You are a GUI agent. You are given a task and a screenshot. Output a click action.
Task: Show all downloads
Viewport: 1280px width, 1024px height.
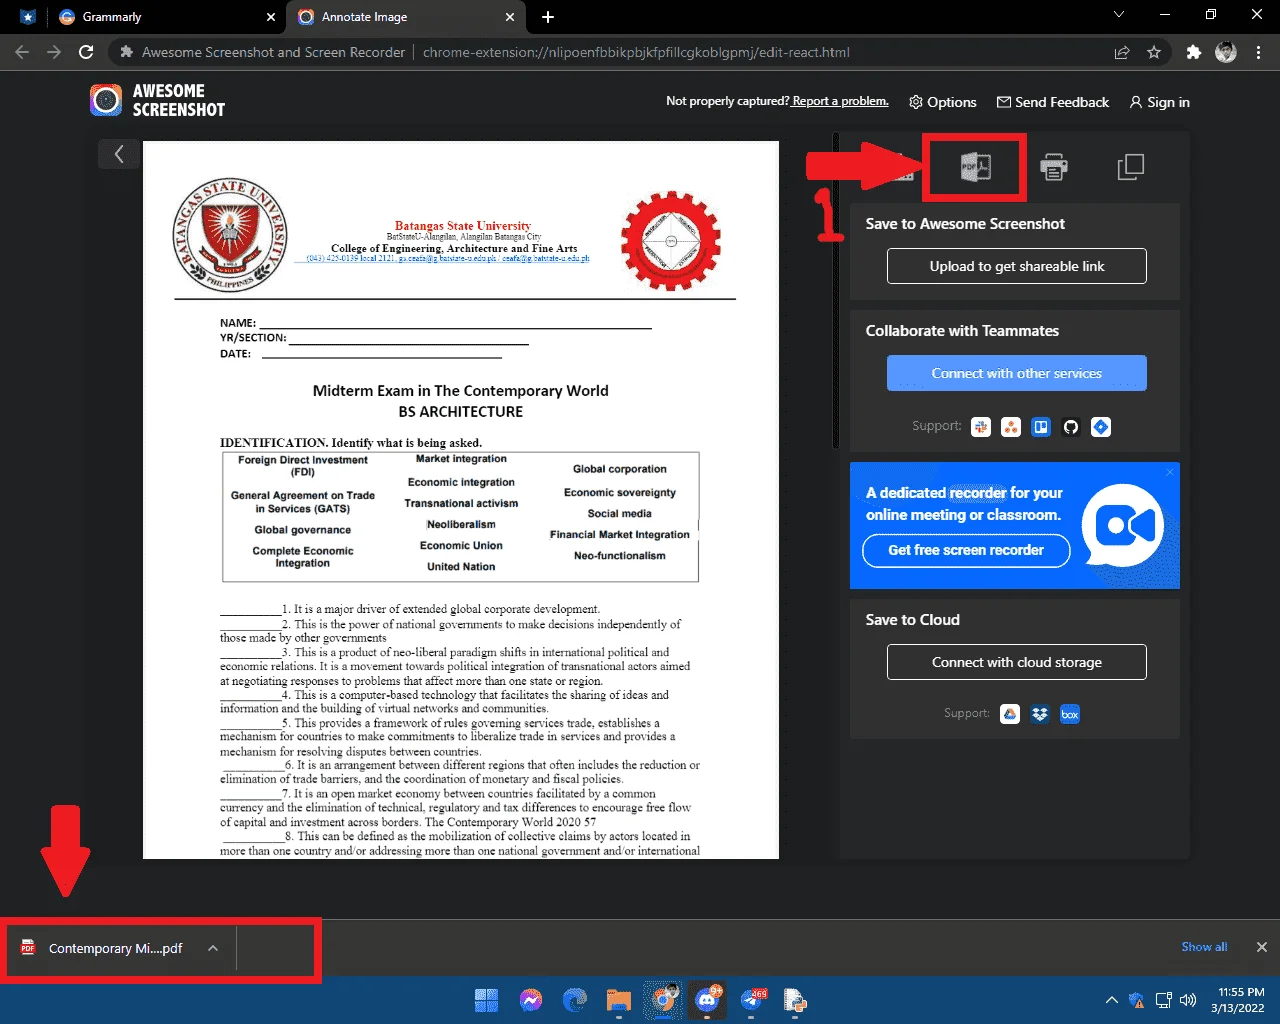coord(1204,947)
